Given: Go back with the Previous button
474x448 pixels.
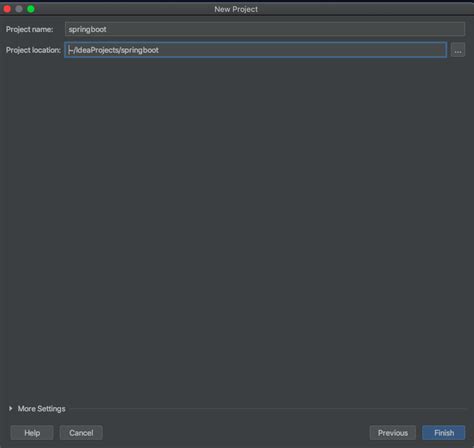Looking at the screenshot, I should 393,433.
